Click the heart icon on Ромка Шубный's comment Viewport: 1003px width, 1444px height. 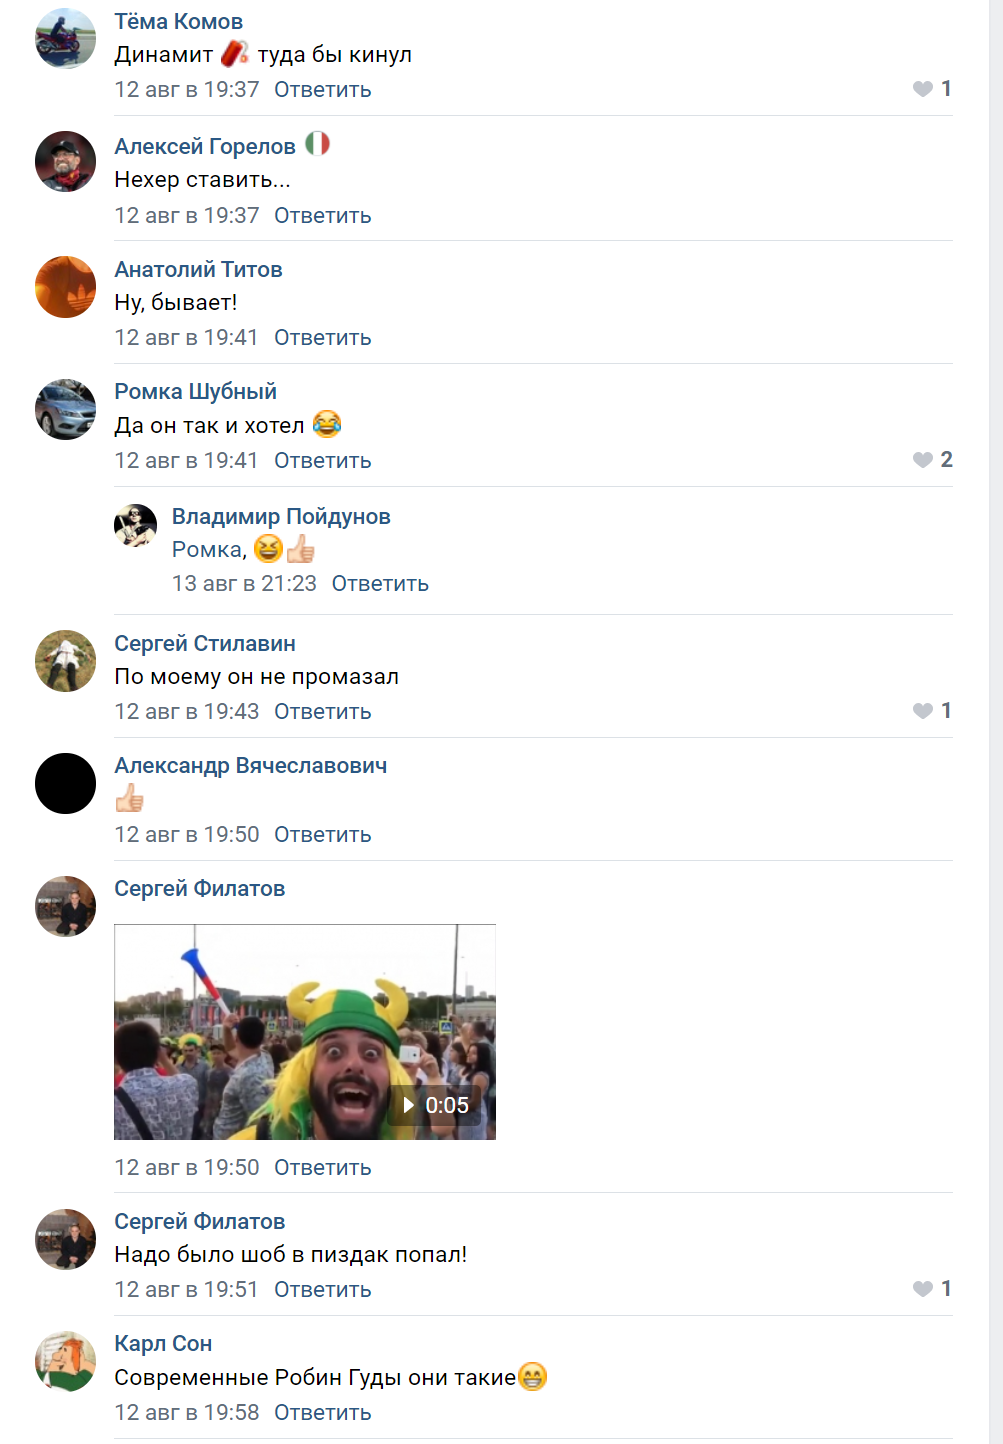click(x=923, y=460)
